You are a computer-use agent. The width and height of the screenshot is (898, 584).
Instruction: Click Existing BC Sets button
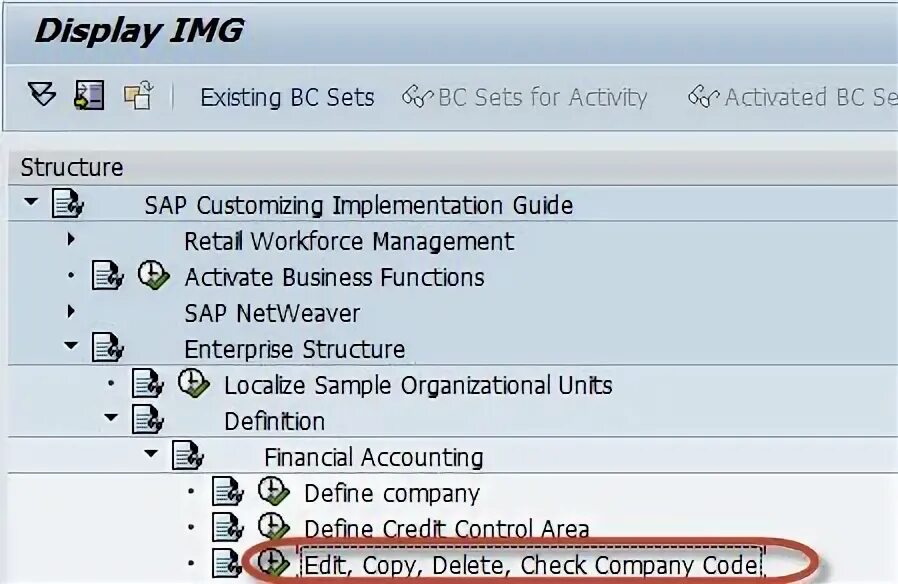tap(287, 97)
